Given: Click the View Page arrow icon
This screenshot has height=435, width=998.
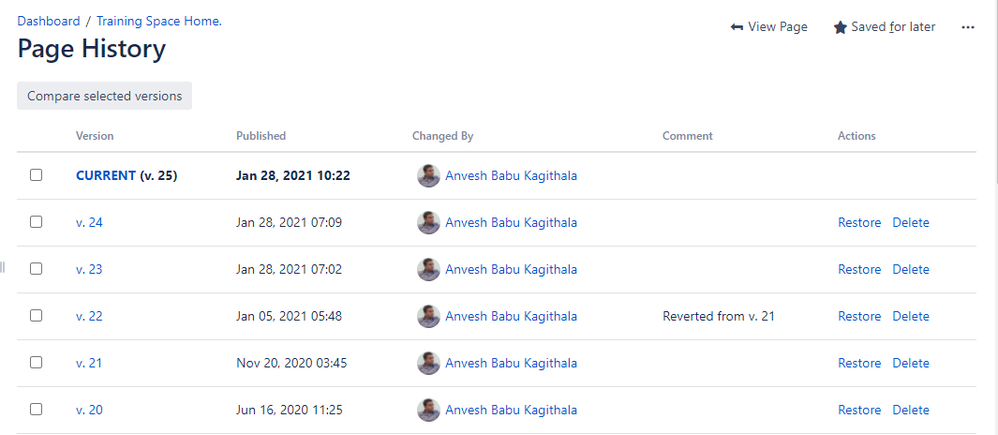Looking at the screenshot, I should click(737, 27).
